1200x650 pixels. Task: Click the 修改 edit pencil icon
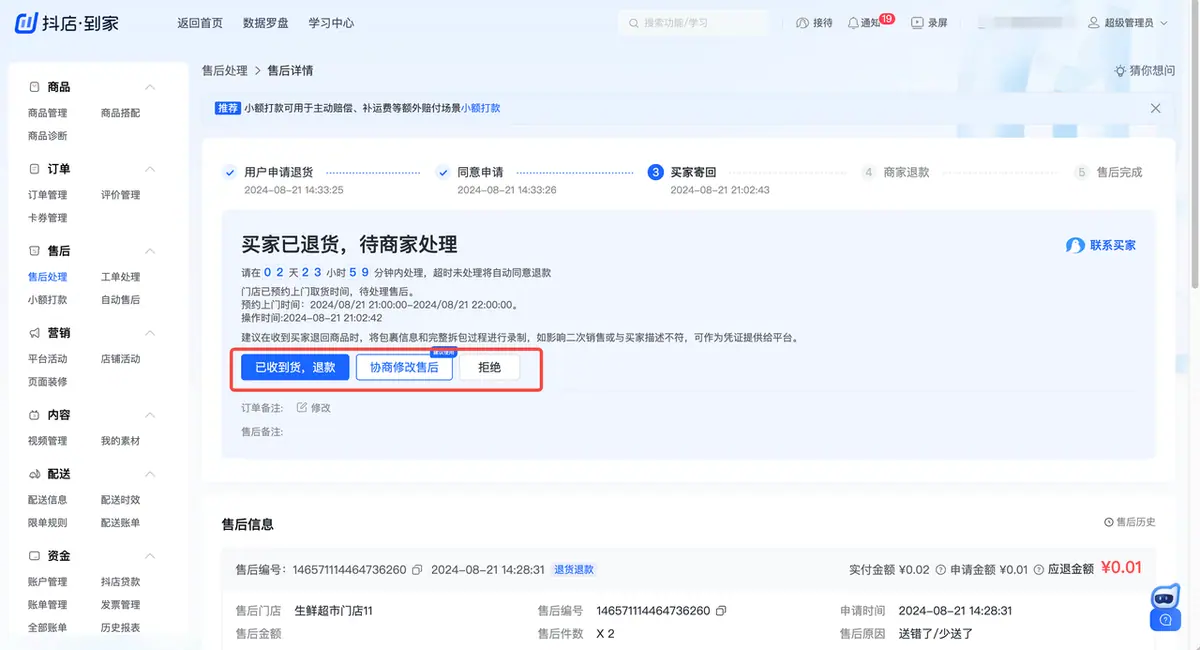coord(302,408)
